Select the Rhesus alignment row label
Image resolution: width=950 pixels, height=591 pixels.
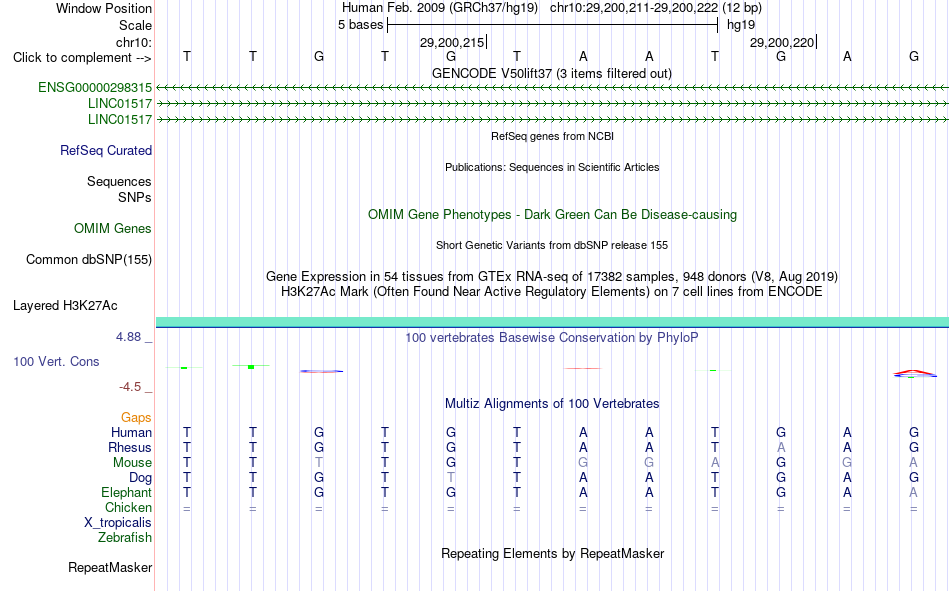point(130,447)
